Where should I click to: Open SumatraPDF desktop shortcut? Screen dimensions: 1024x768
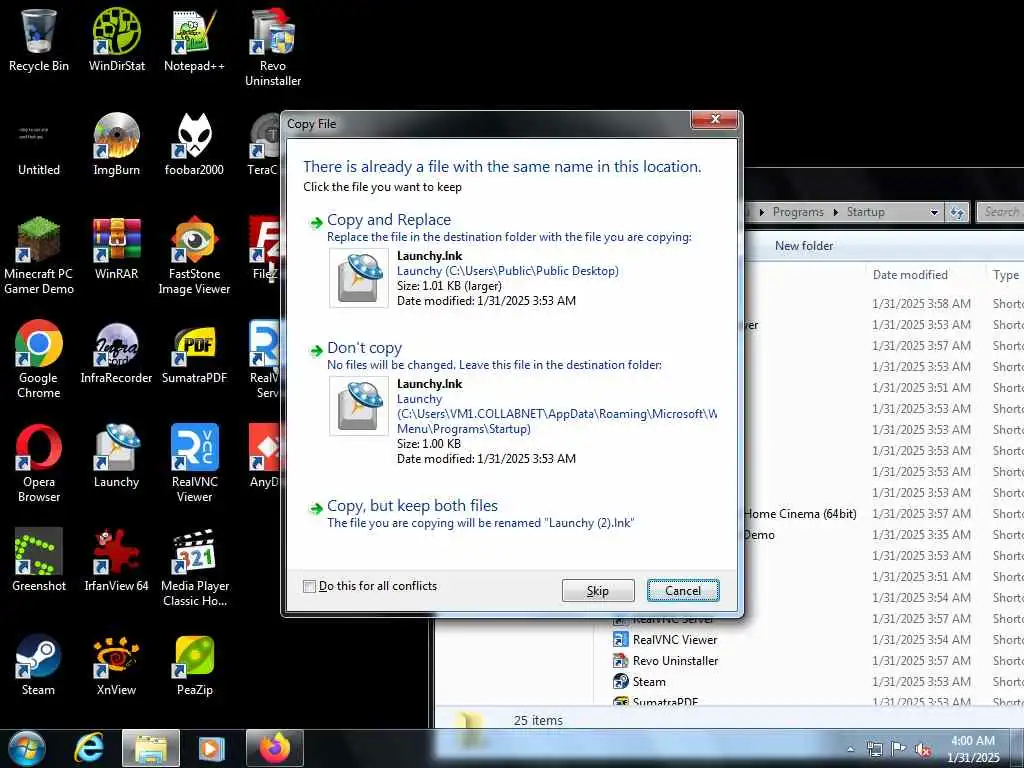(x=194, y=353)
